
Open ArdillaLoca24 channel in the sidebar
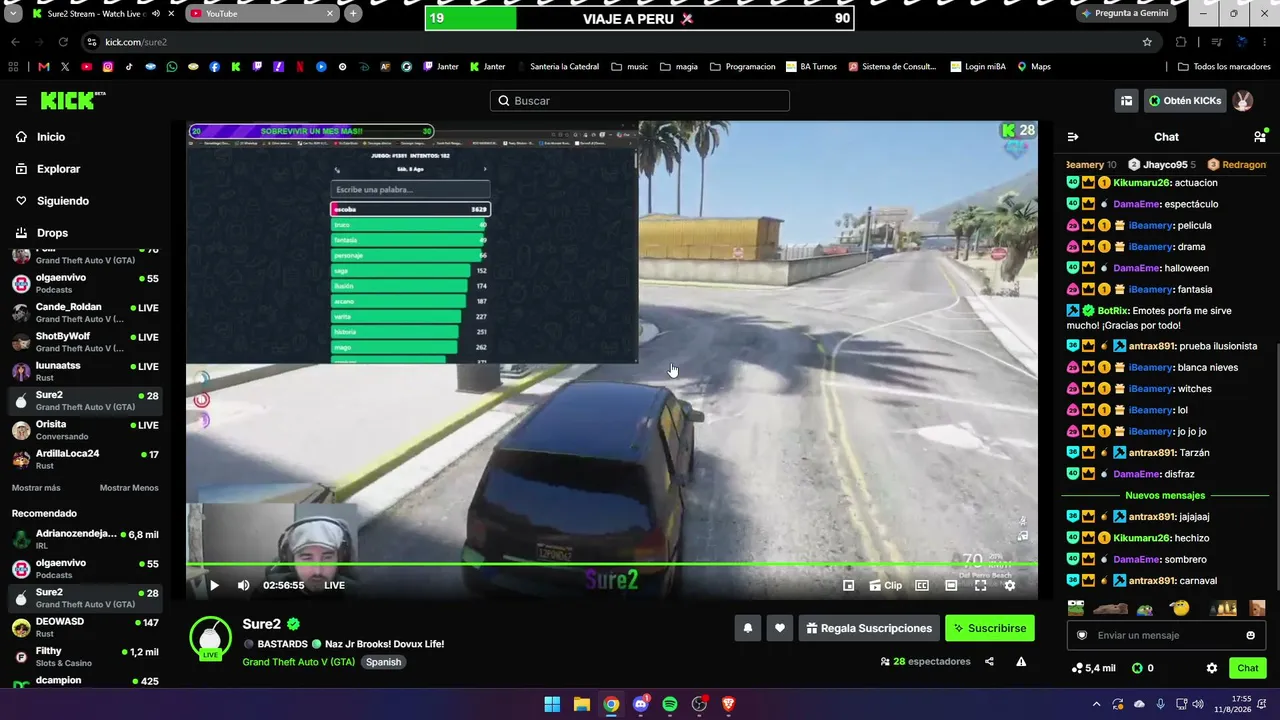(85, 459)
